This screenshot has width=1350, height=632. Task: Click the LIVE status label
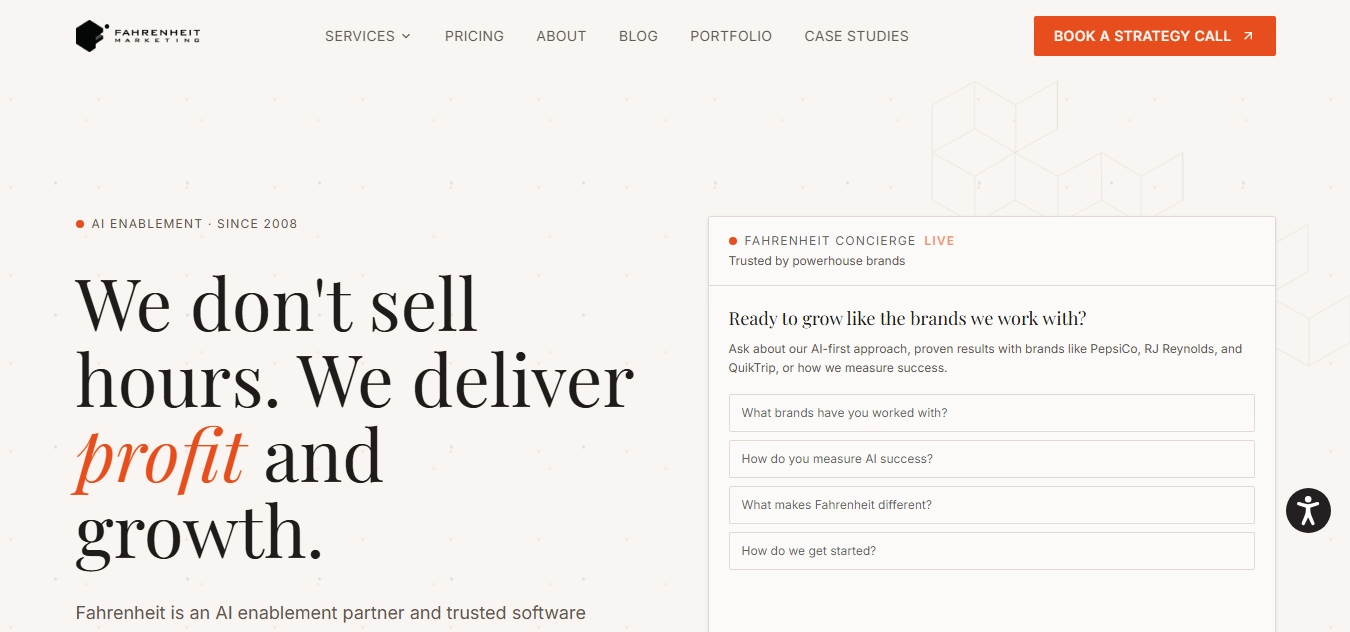pyautogui.click(x=939, y=241)
